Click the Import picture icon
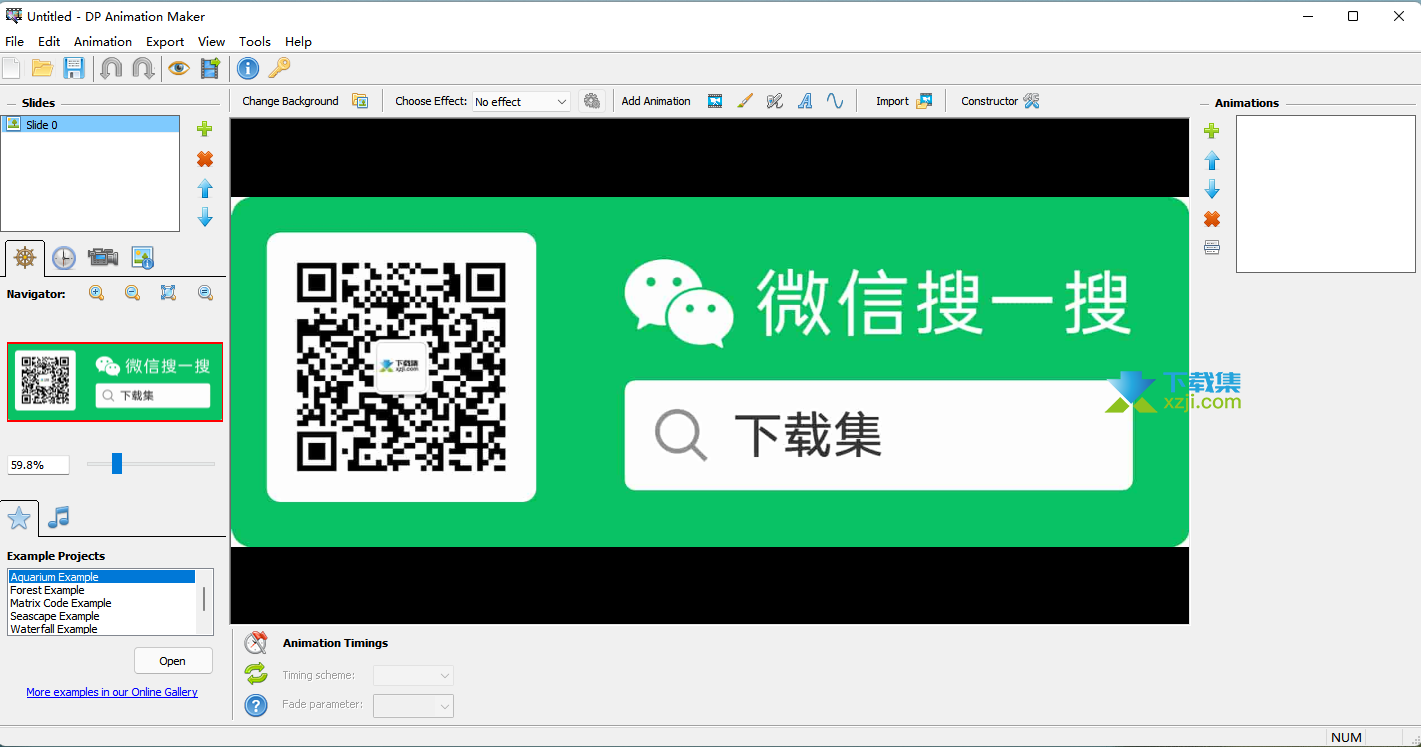This screenshot has height=747, width=1421. [x=924, y=101]
